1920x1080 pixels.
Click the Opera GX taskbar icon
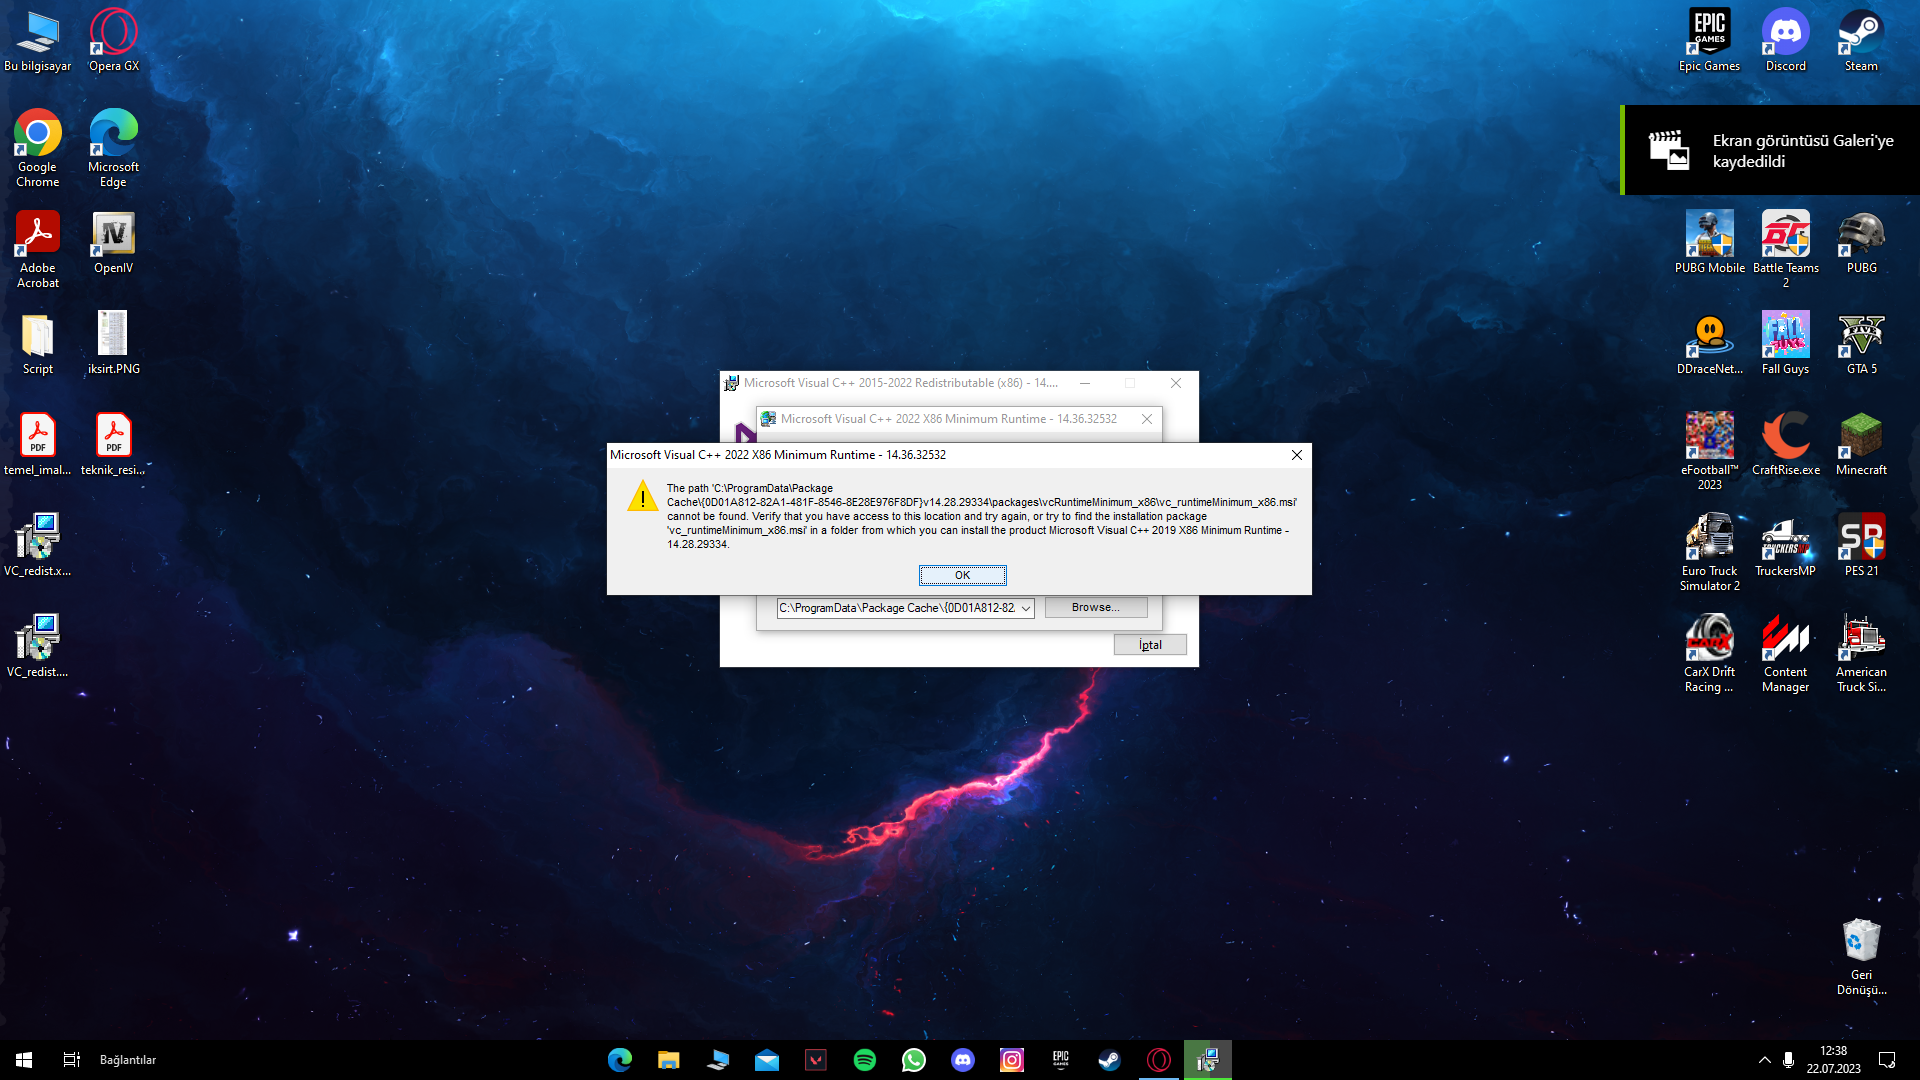tap(1159, 1060)
